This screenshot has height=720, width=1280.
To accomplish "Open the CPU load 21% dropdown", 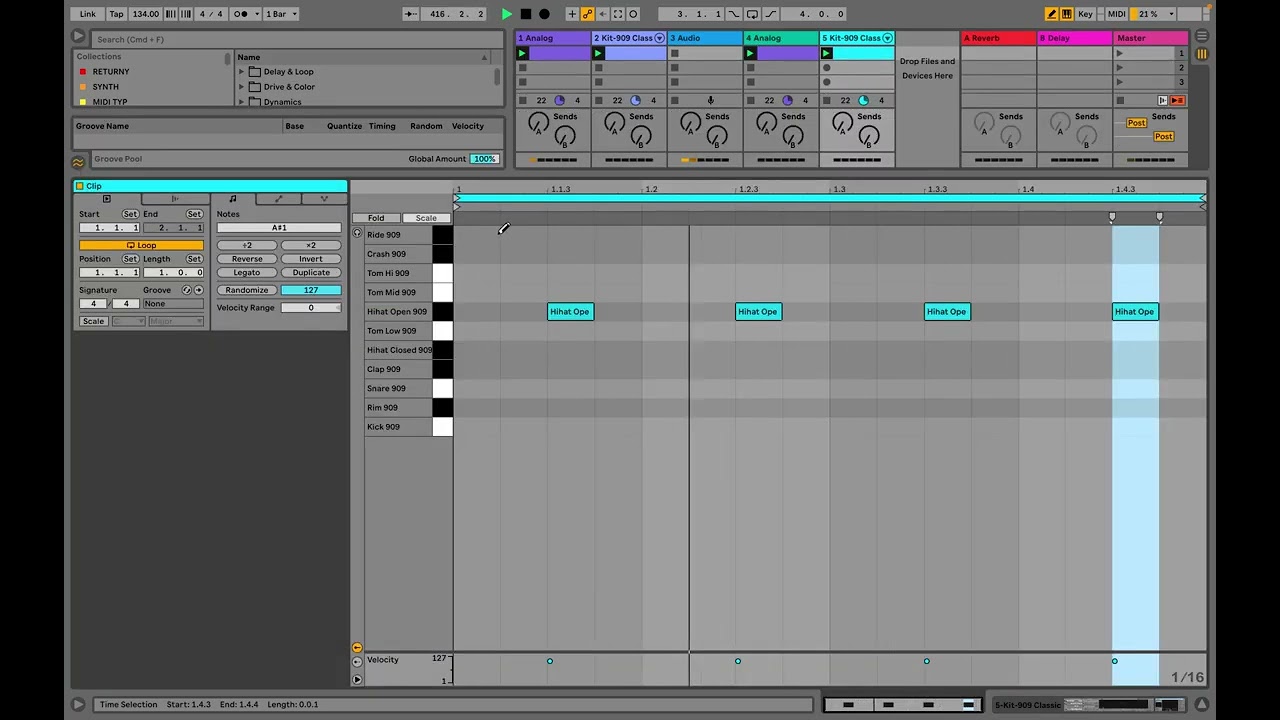I will (1154, 14).
